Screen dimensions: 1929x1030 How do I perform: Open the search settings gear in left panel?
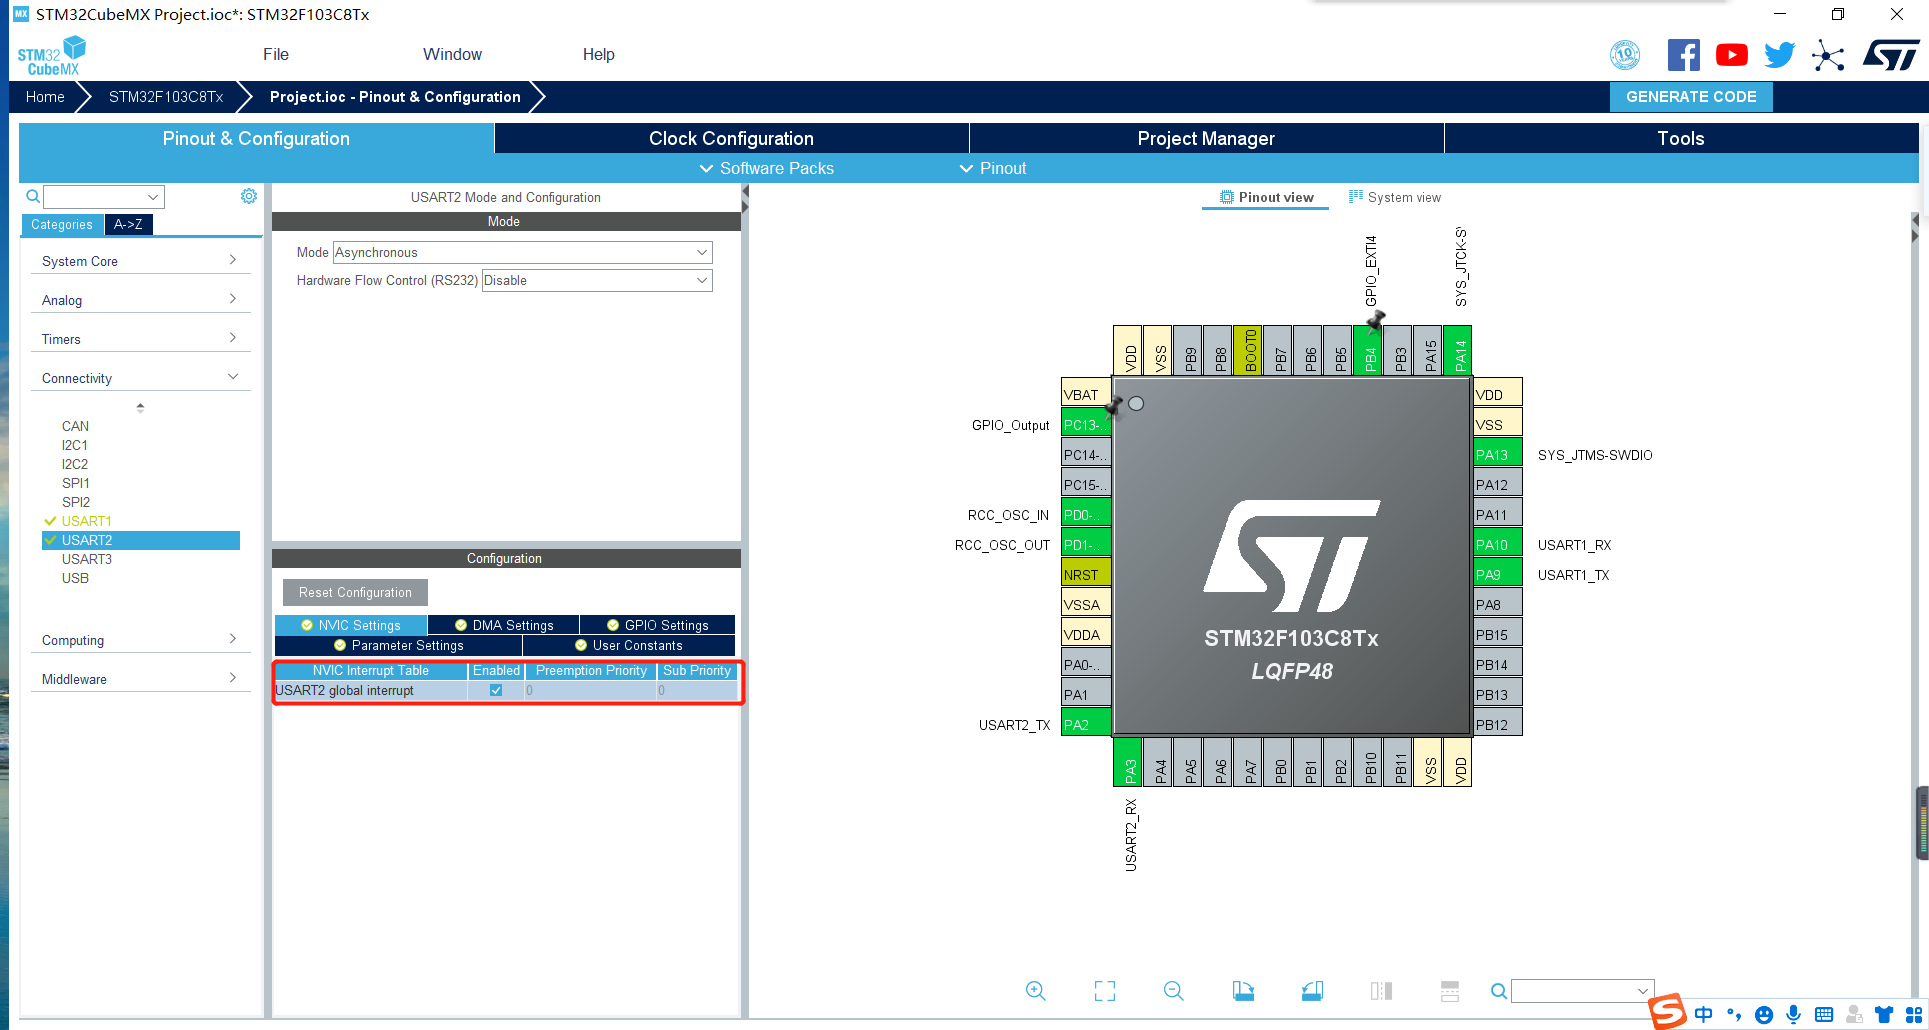tap(248, 196)
